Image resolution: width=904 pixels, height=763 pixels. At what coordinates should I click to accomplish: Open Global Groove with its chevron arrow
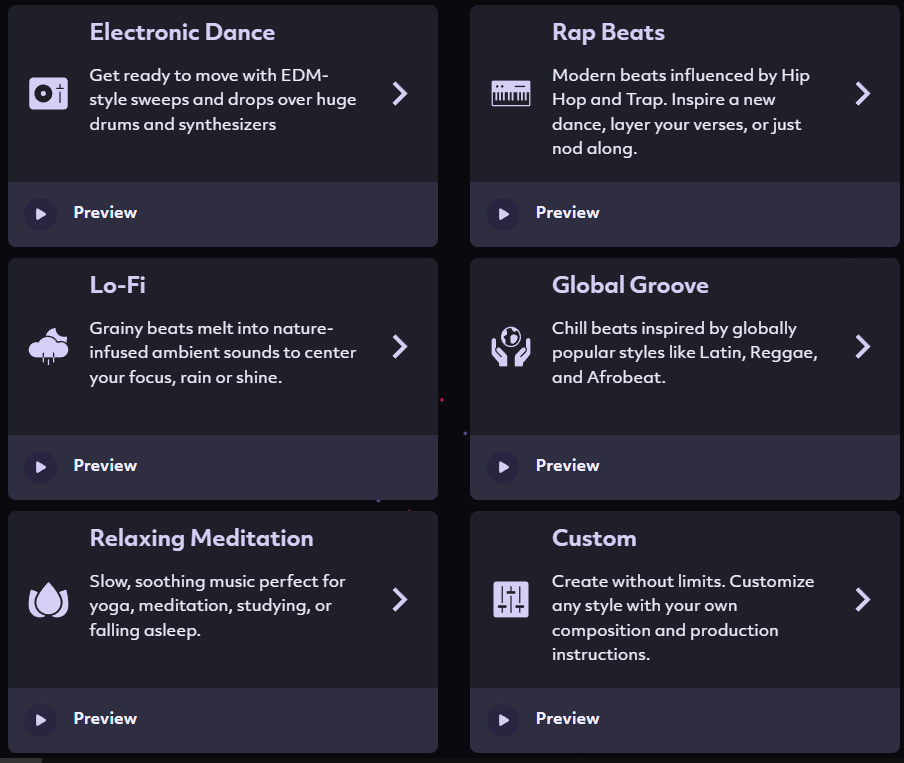[x=862, y=347]
